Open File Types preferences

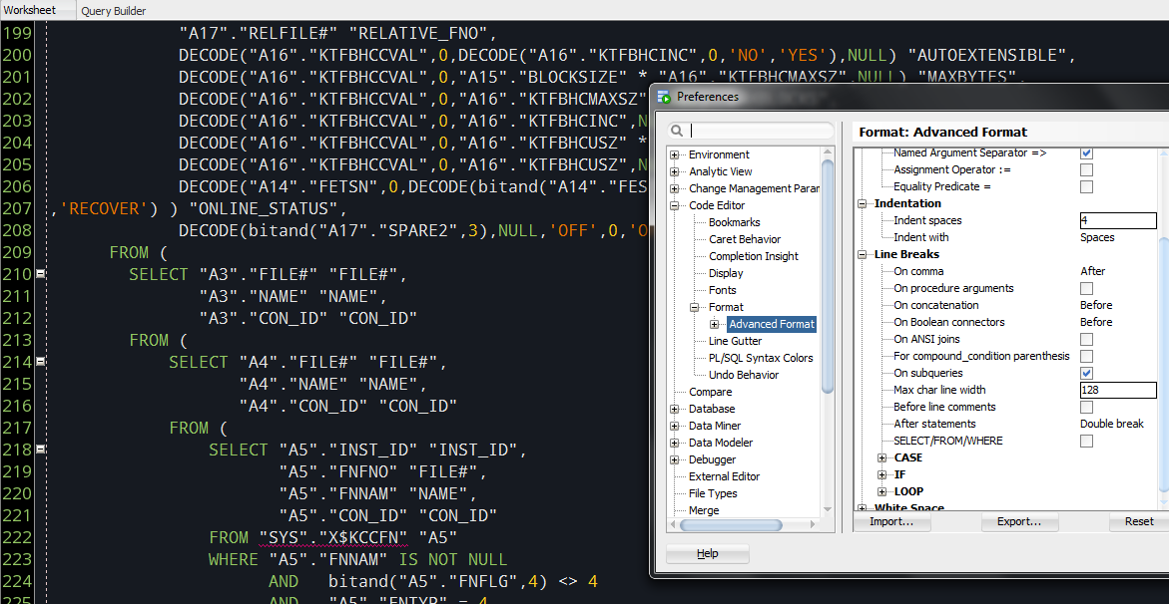[x=713, y=494]
